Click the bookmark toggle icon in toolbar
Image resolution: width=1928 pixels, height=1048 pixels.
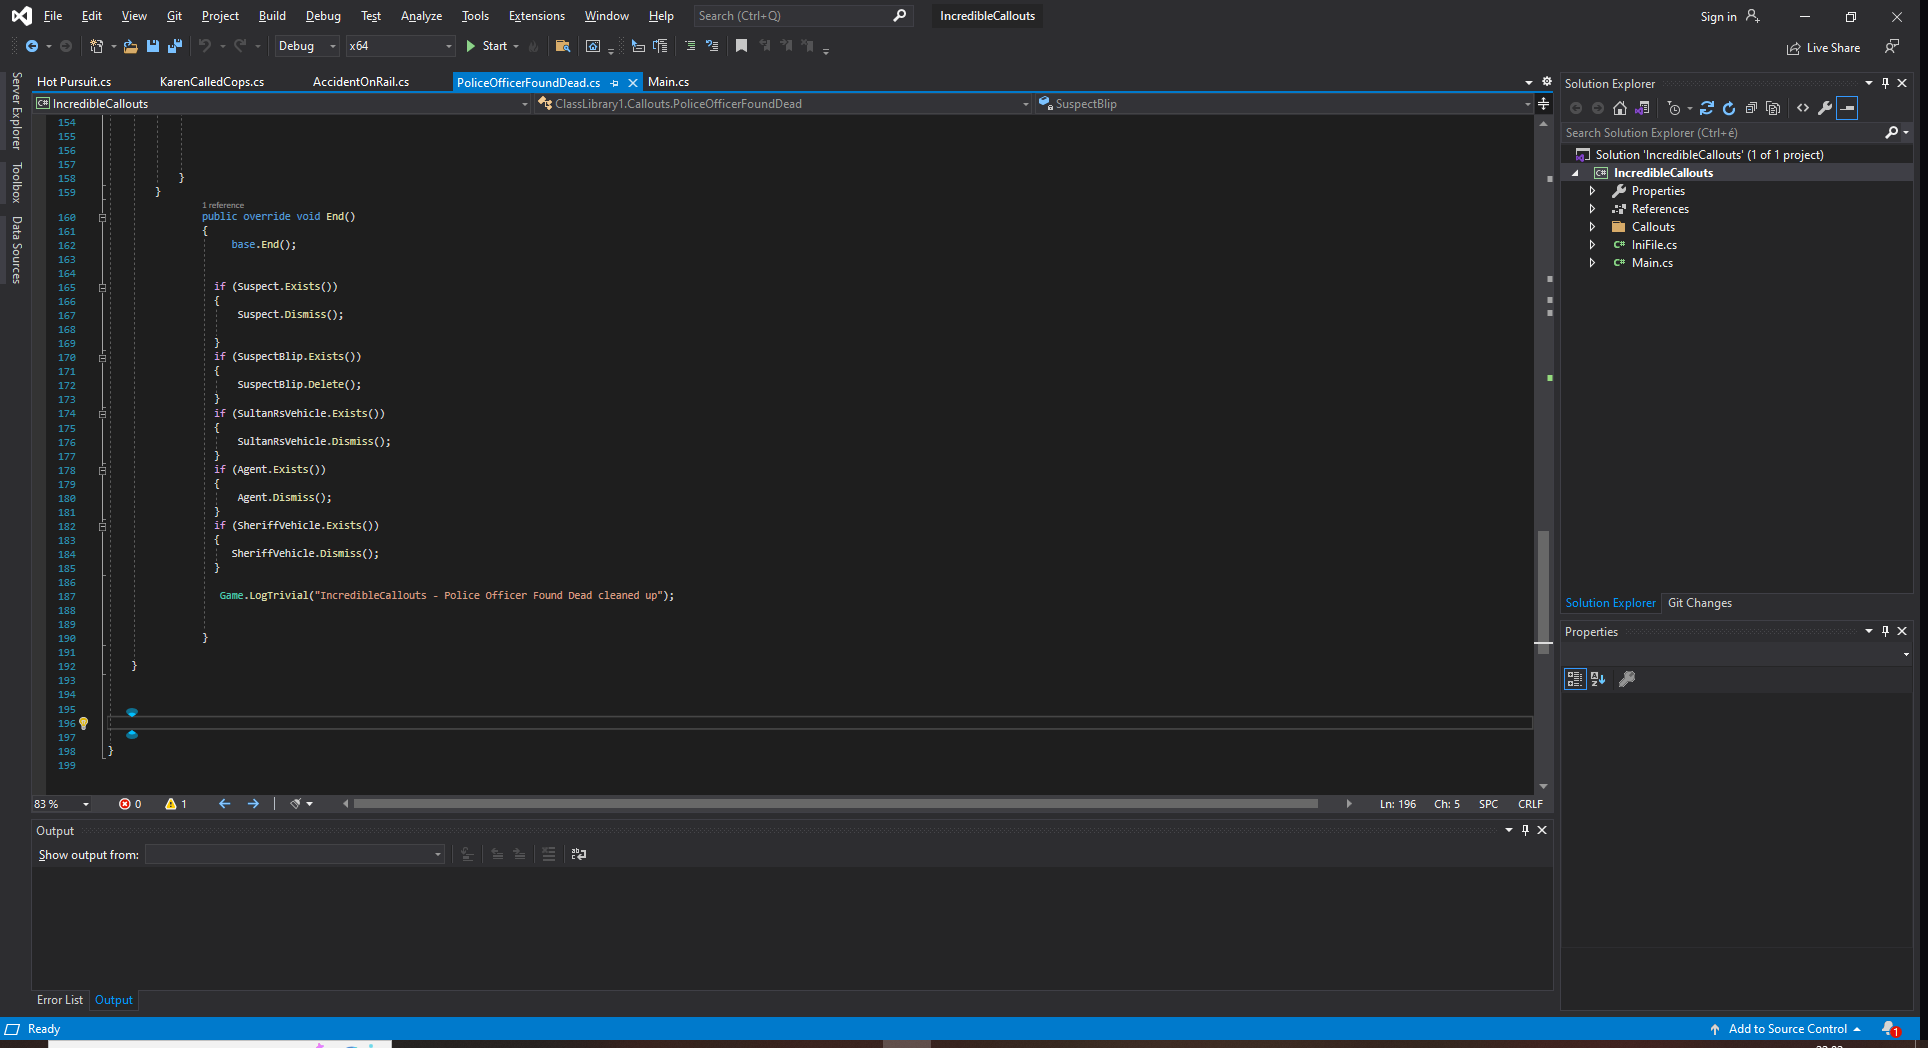741,46
